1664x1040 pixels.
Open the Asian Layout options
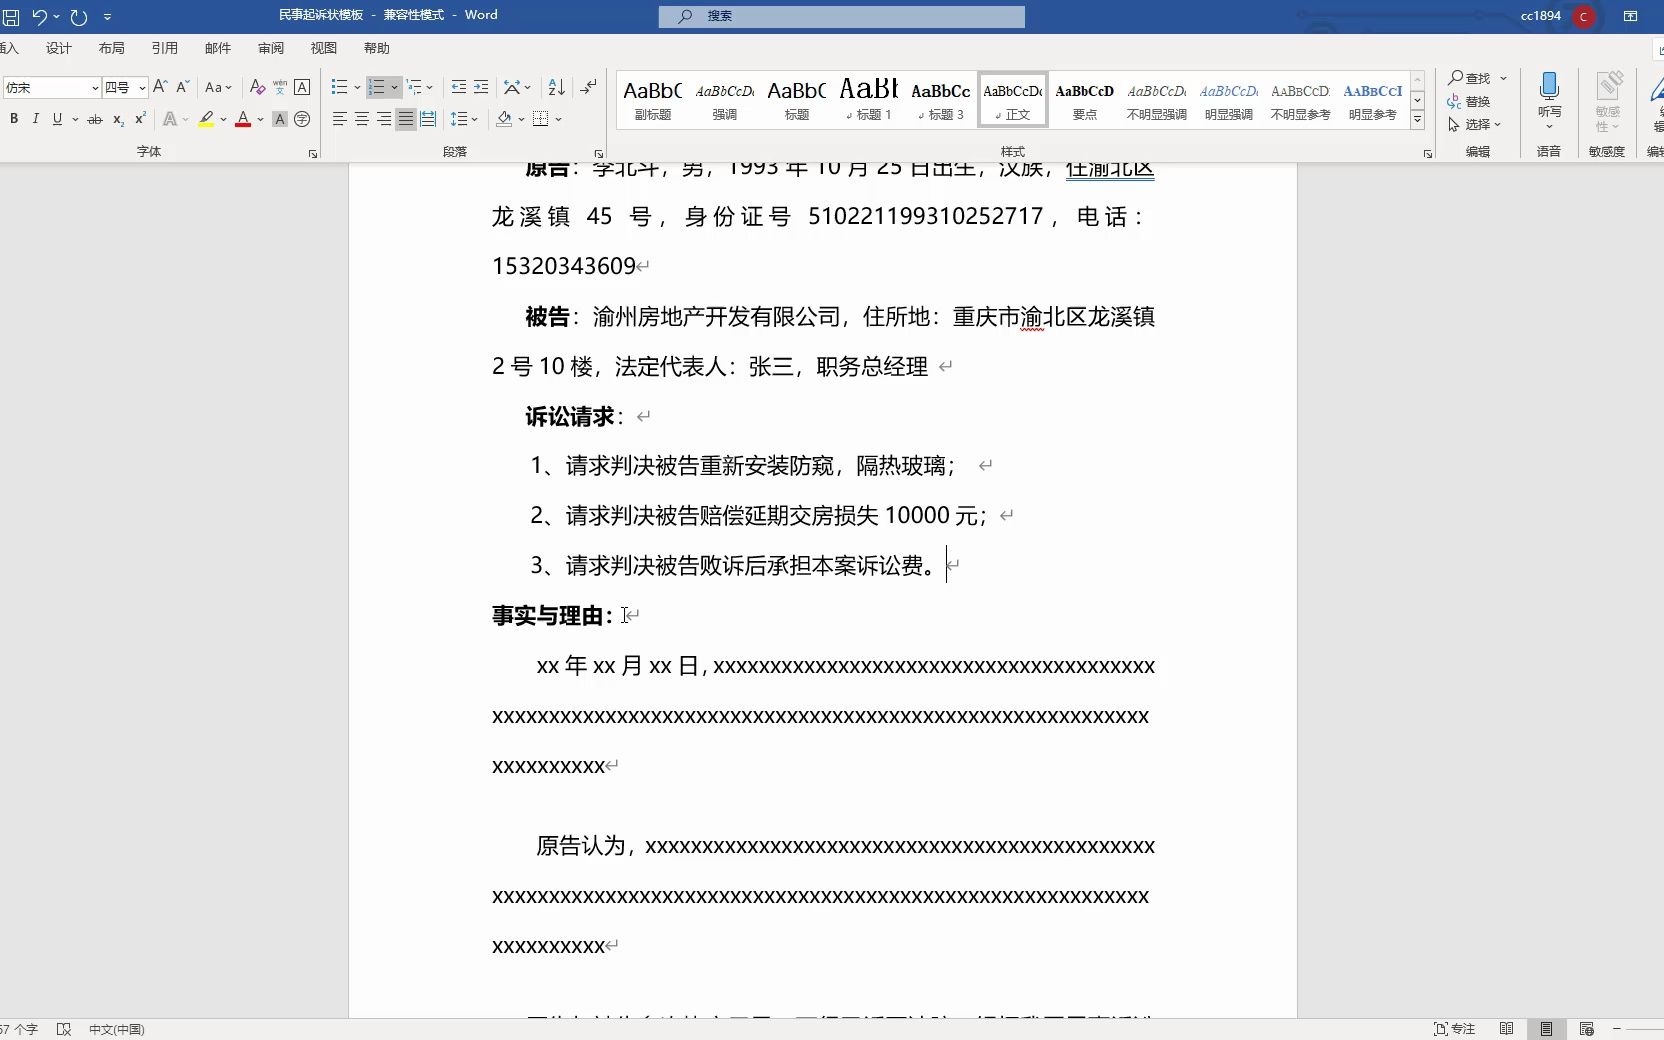[x=517, y=87]
